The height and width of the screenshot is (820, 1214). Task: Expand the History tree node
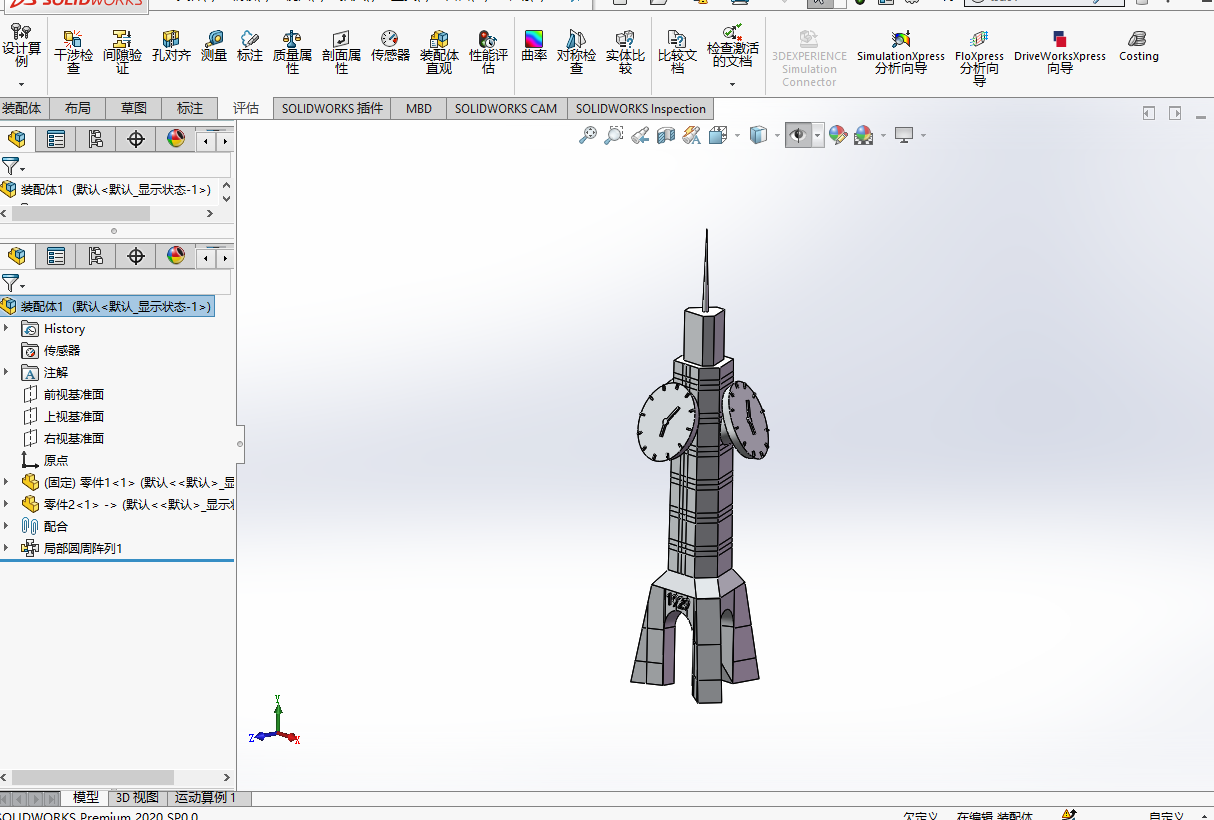tap(7, 328)
